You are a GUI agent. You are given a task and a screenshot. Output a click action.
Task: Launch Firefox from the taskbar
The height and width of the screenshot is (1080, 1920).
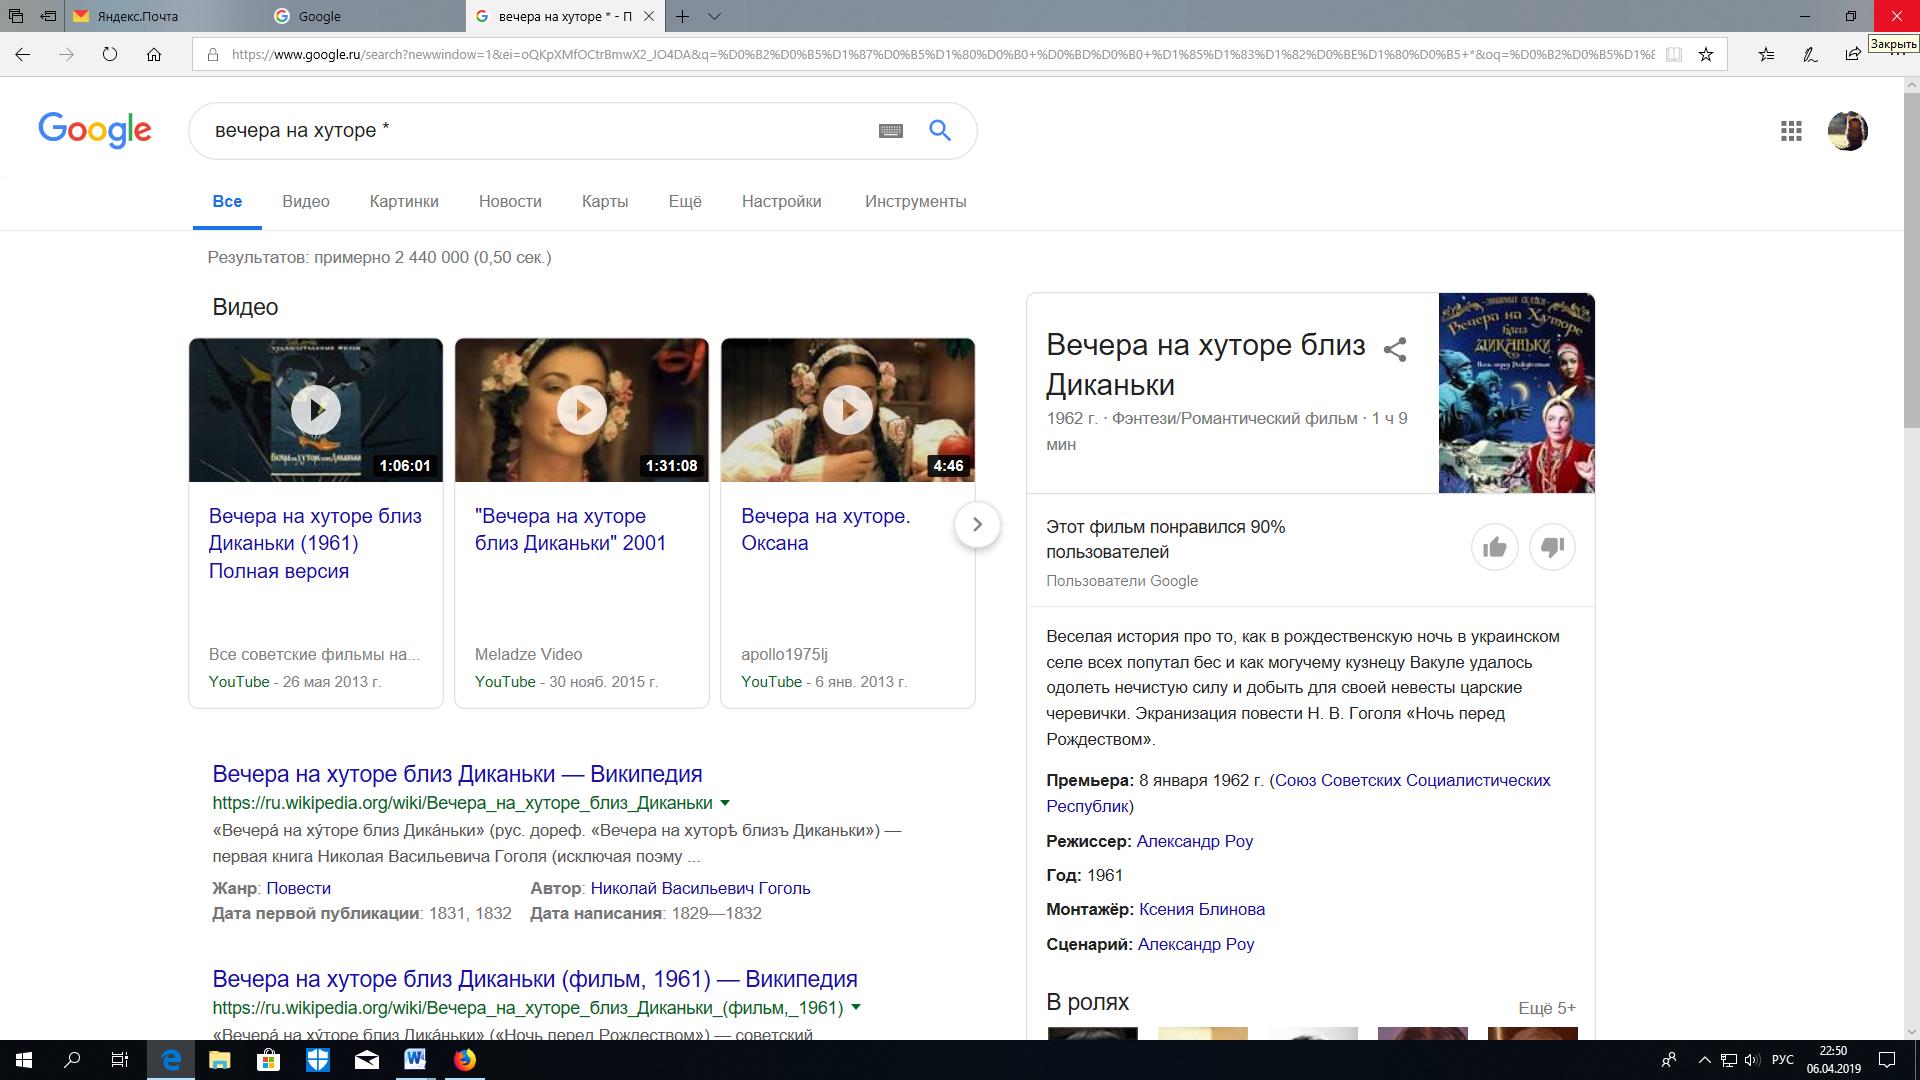pyautogui.click(x=465, y=1060)
